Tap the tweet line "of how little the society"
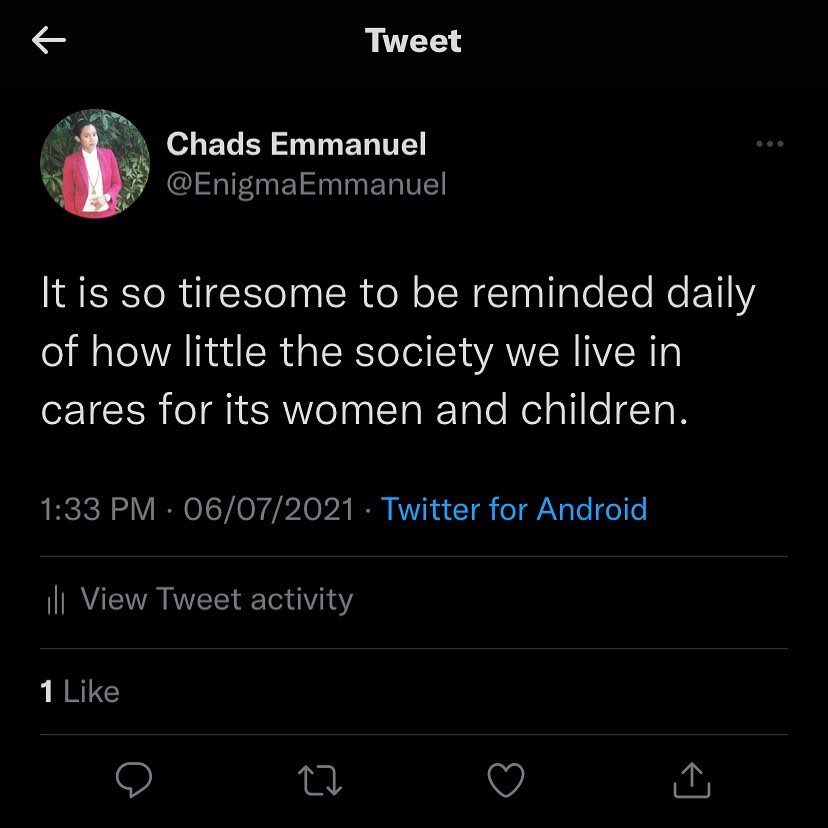Screen dimensions: 828x828 click(360, 353)
